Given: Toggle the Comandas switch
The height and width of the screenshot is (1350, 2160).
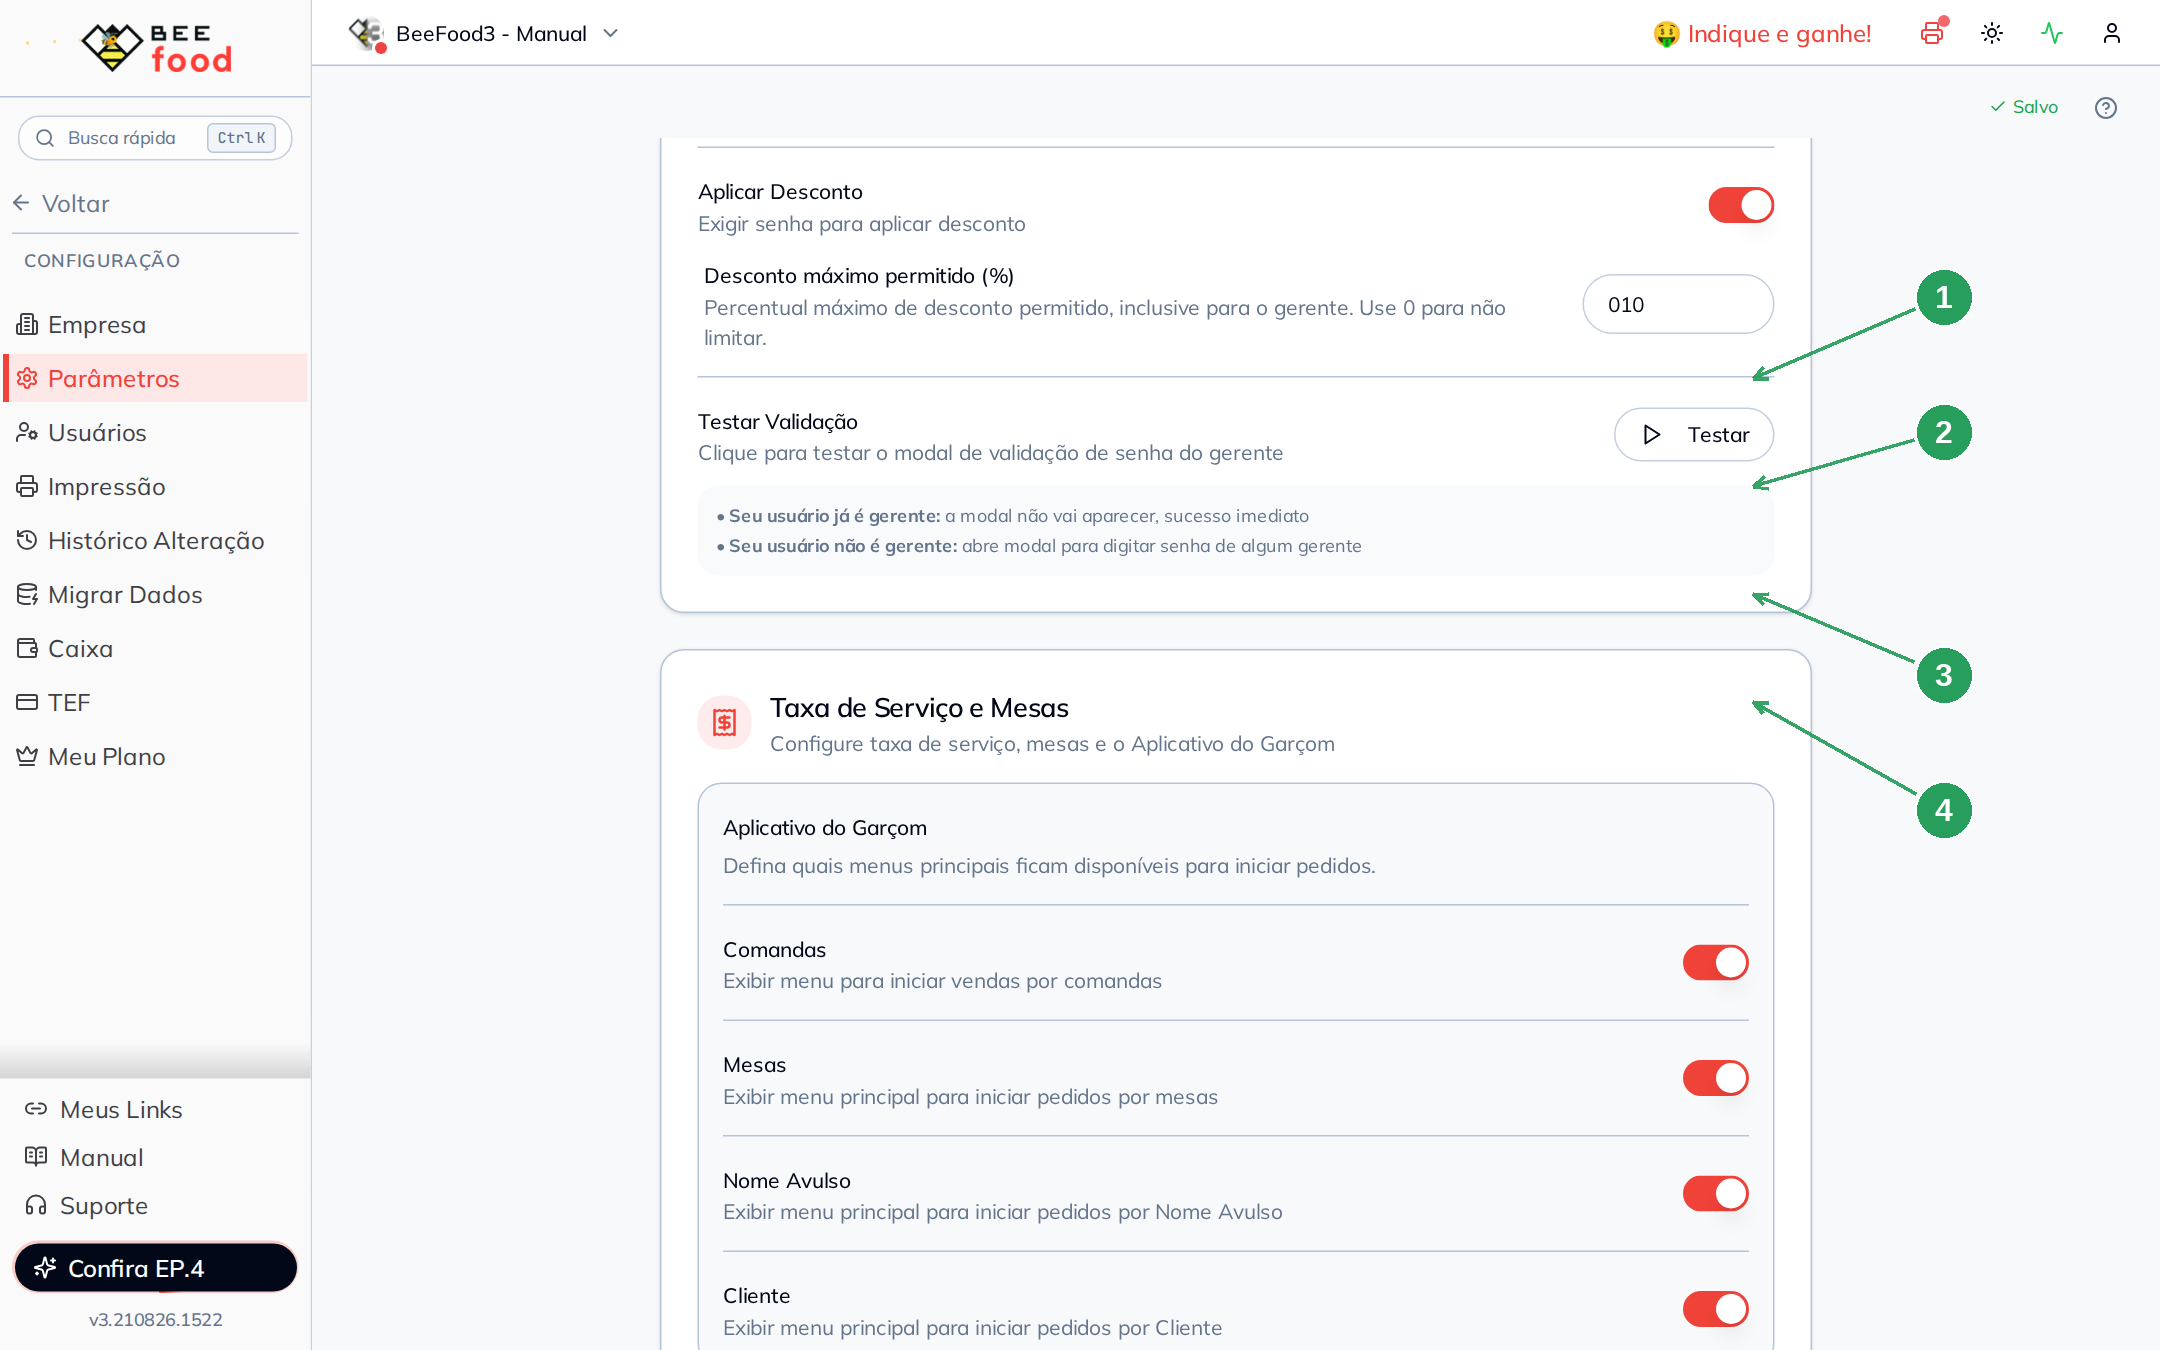Looking at the screenshot, I should [x=1716, y=963].
